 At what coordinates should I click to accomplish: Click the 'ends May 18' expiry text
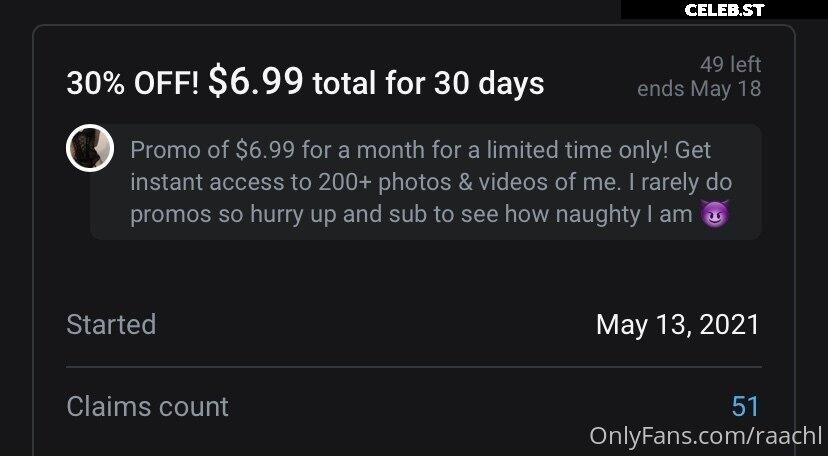click(699, 88)
